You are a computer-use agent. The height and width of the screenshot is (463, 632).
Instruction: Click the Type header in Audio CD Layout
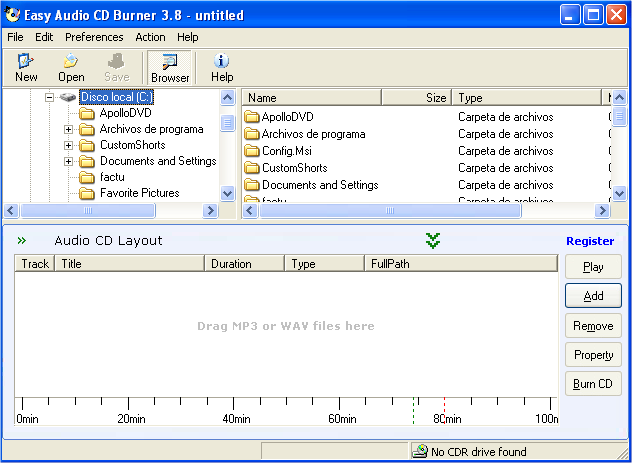pos(324,264)
